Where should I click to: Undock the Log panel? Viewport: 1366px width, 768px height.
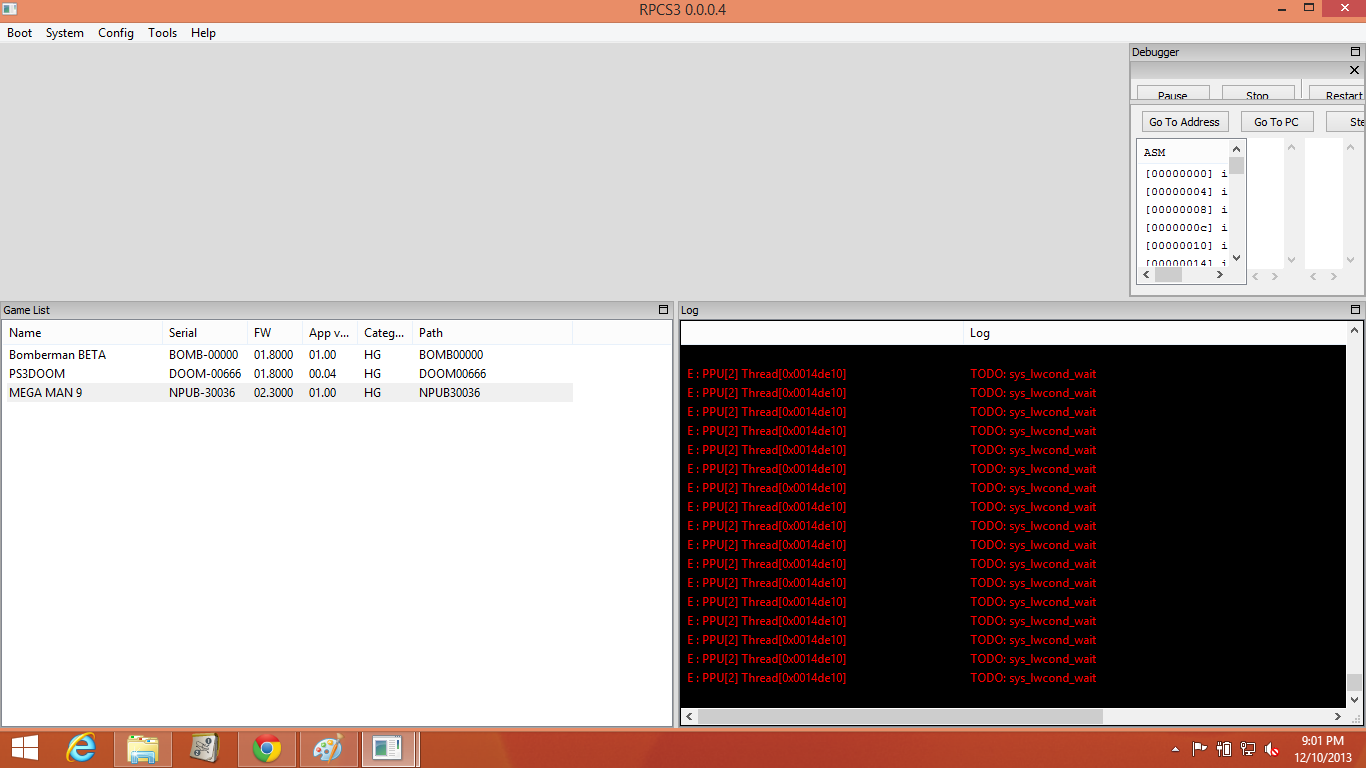(1355, 310)
